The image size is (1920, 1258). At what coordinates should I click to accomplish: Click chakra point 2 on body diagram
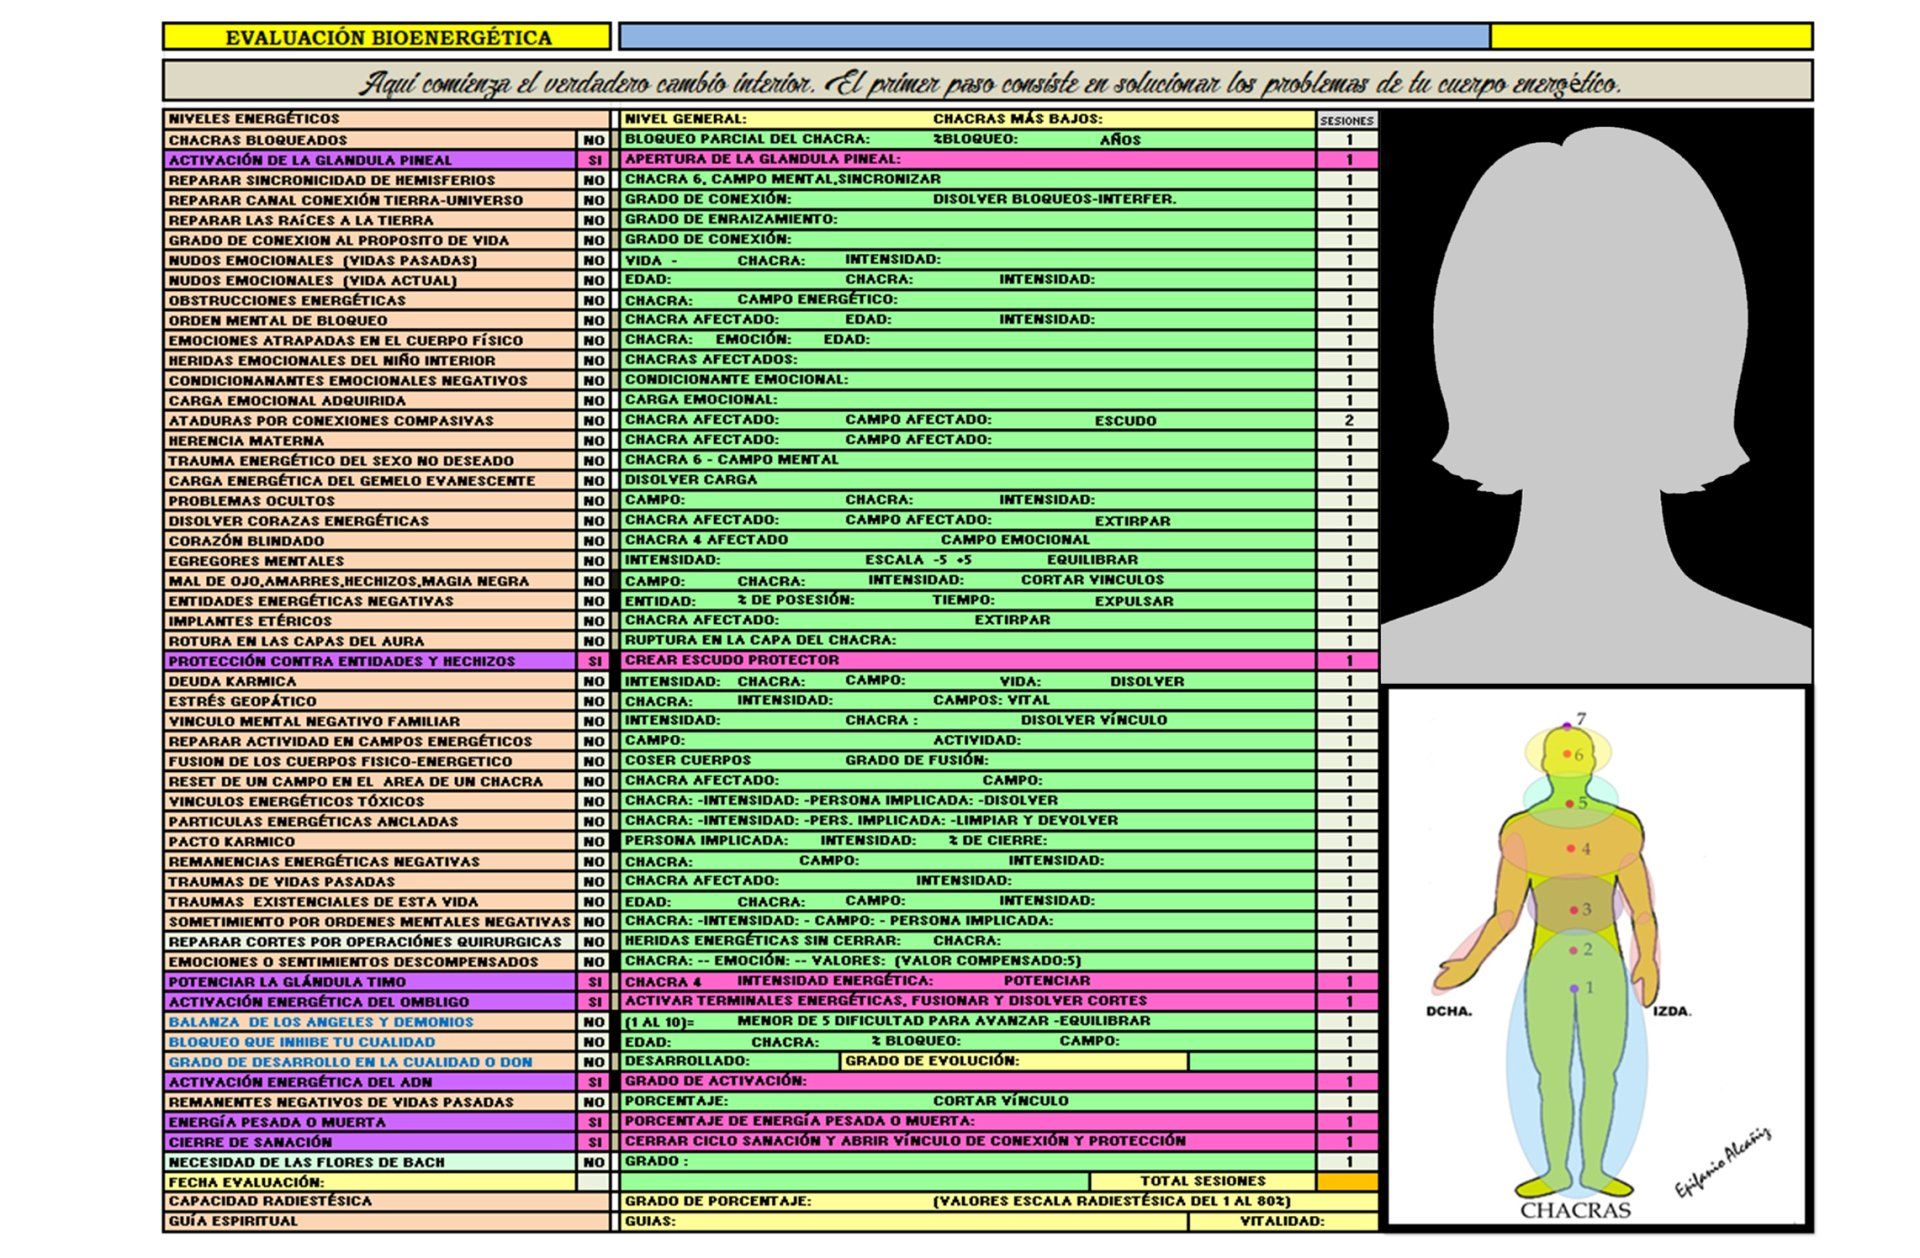(x=1573, y=950)
